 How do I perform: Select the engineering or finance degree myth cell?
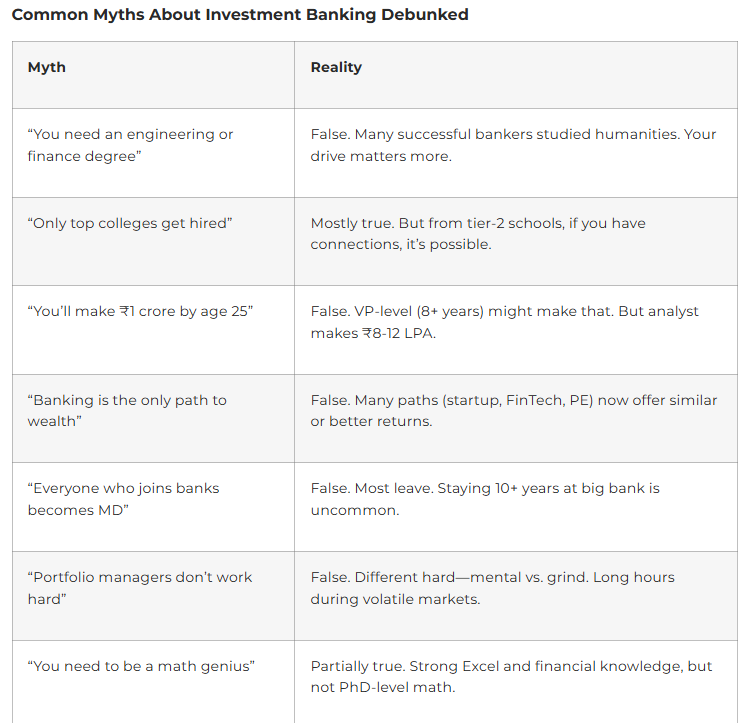130,145
